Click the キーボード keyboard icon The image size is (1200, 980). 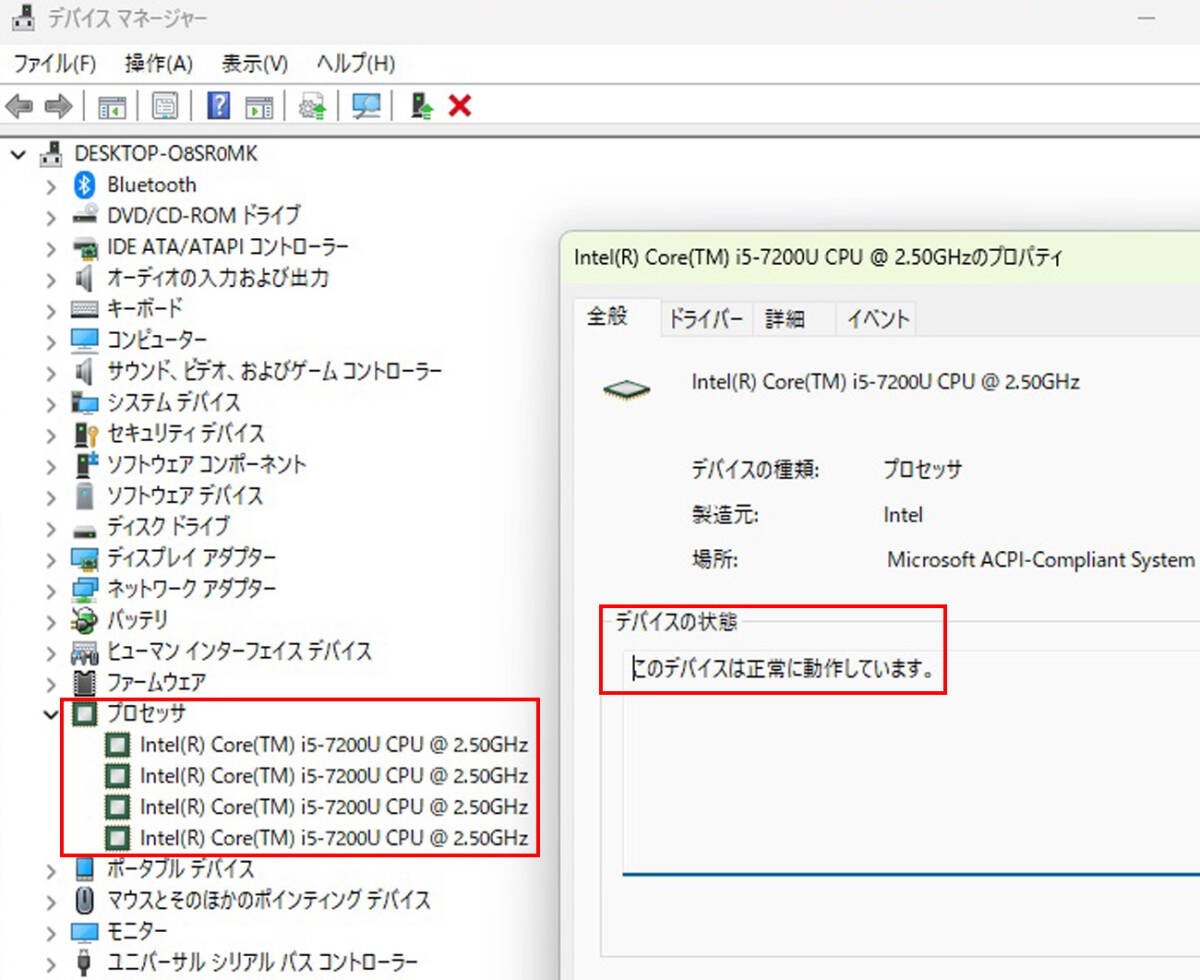85,309
